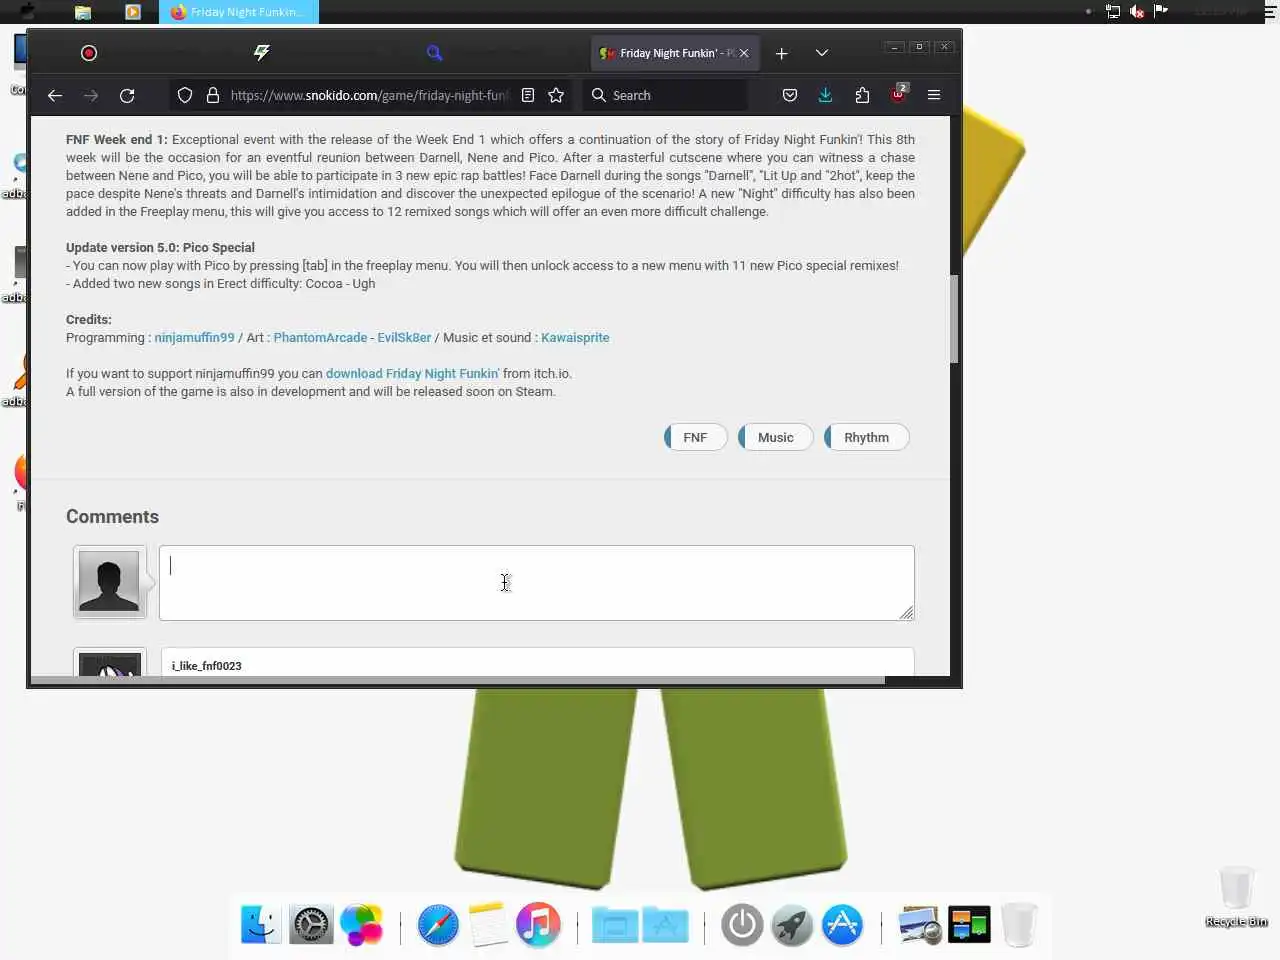
Task: Open Preview photo viewer dock icon
Action: point(919,925)
